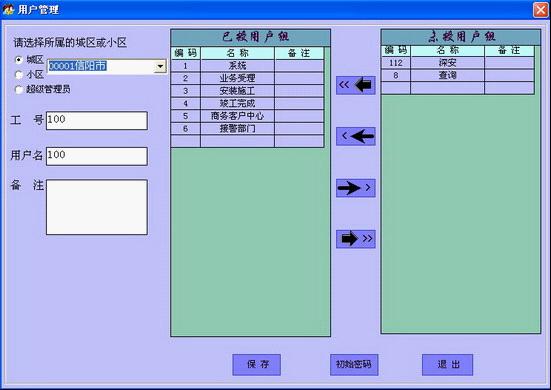Click code cell 8 in right table
551x390 pixels.
(x=396, y=76)
